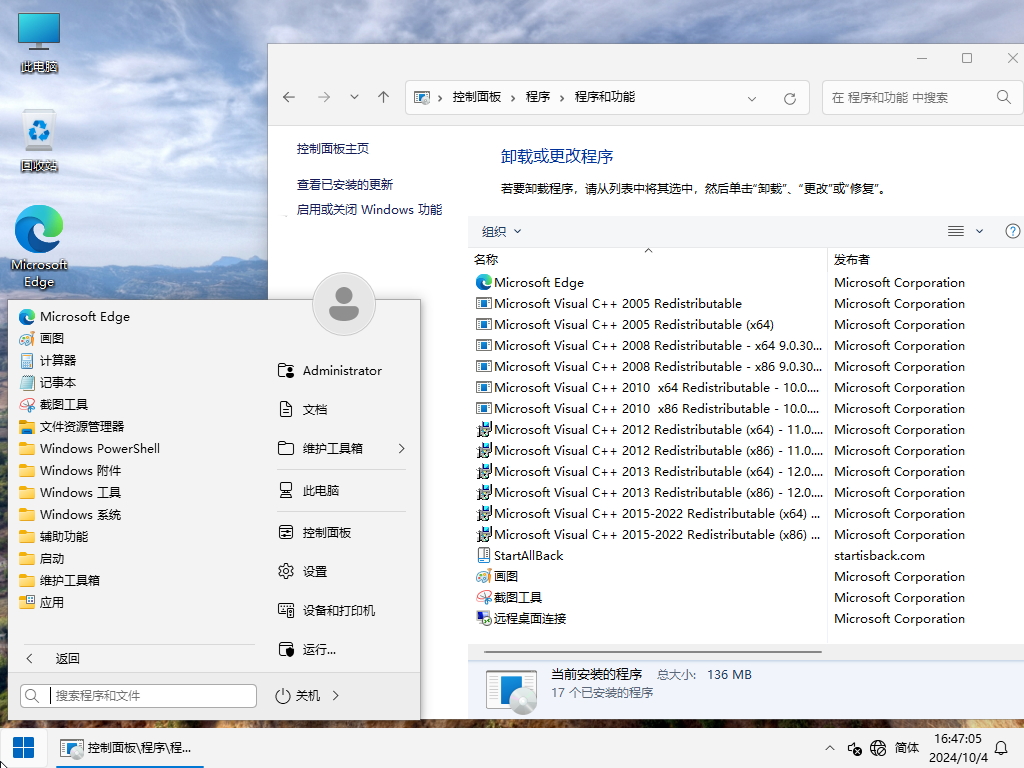Click the forward navigation arrow
This screenshot has width=1024, height=768.
324,97
